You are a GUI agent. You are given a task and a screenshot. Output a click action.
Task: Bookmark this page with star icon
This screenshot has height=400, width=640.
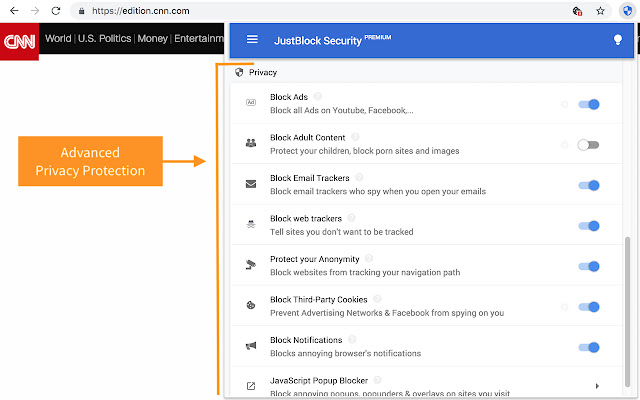(600, 11)
